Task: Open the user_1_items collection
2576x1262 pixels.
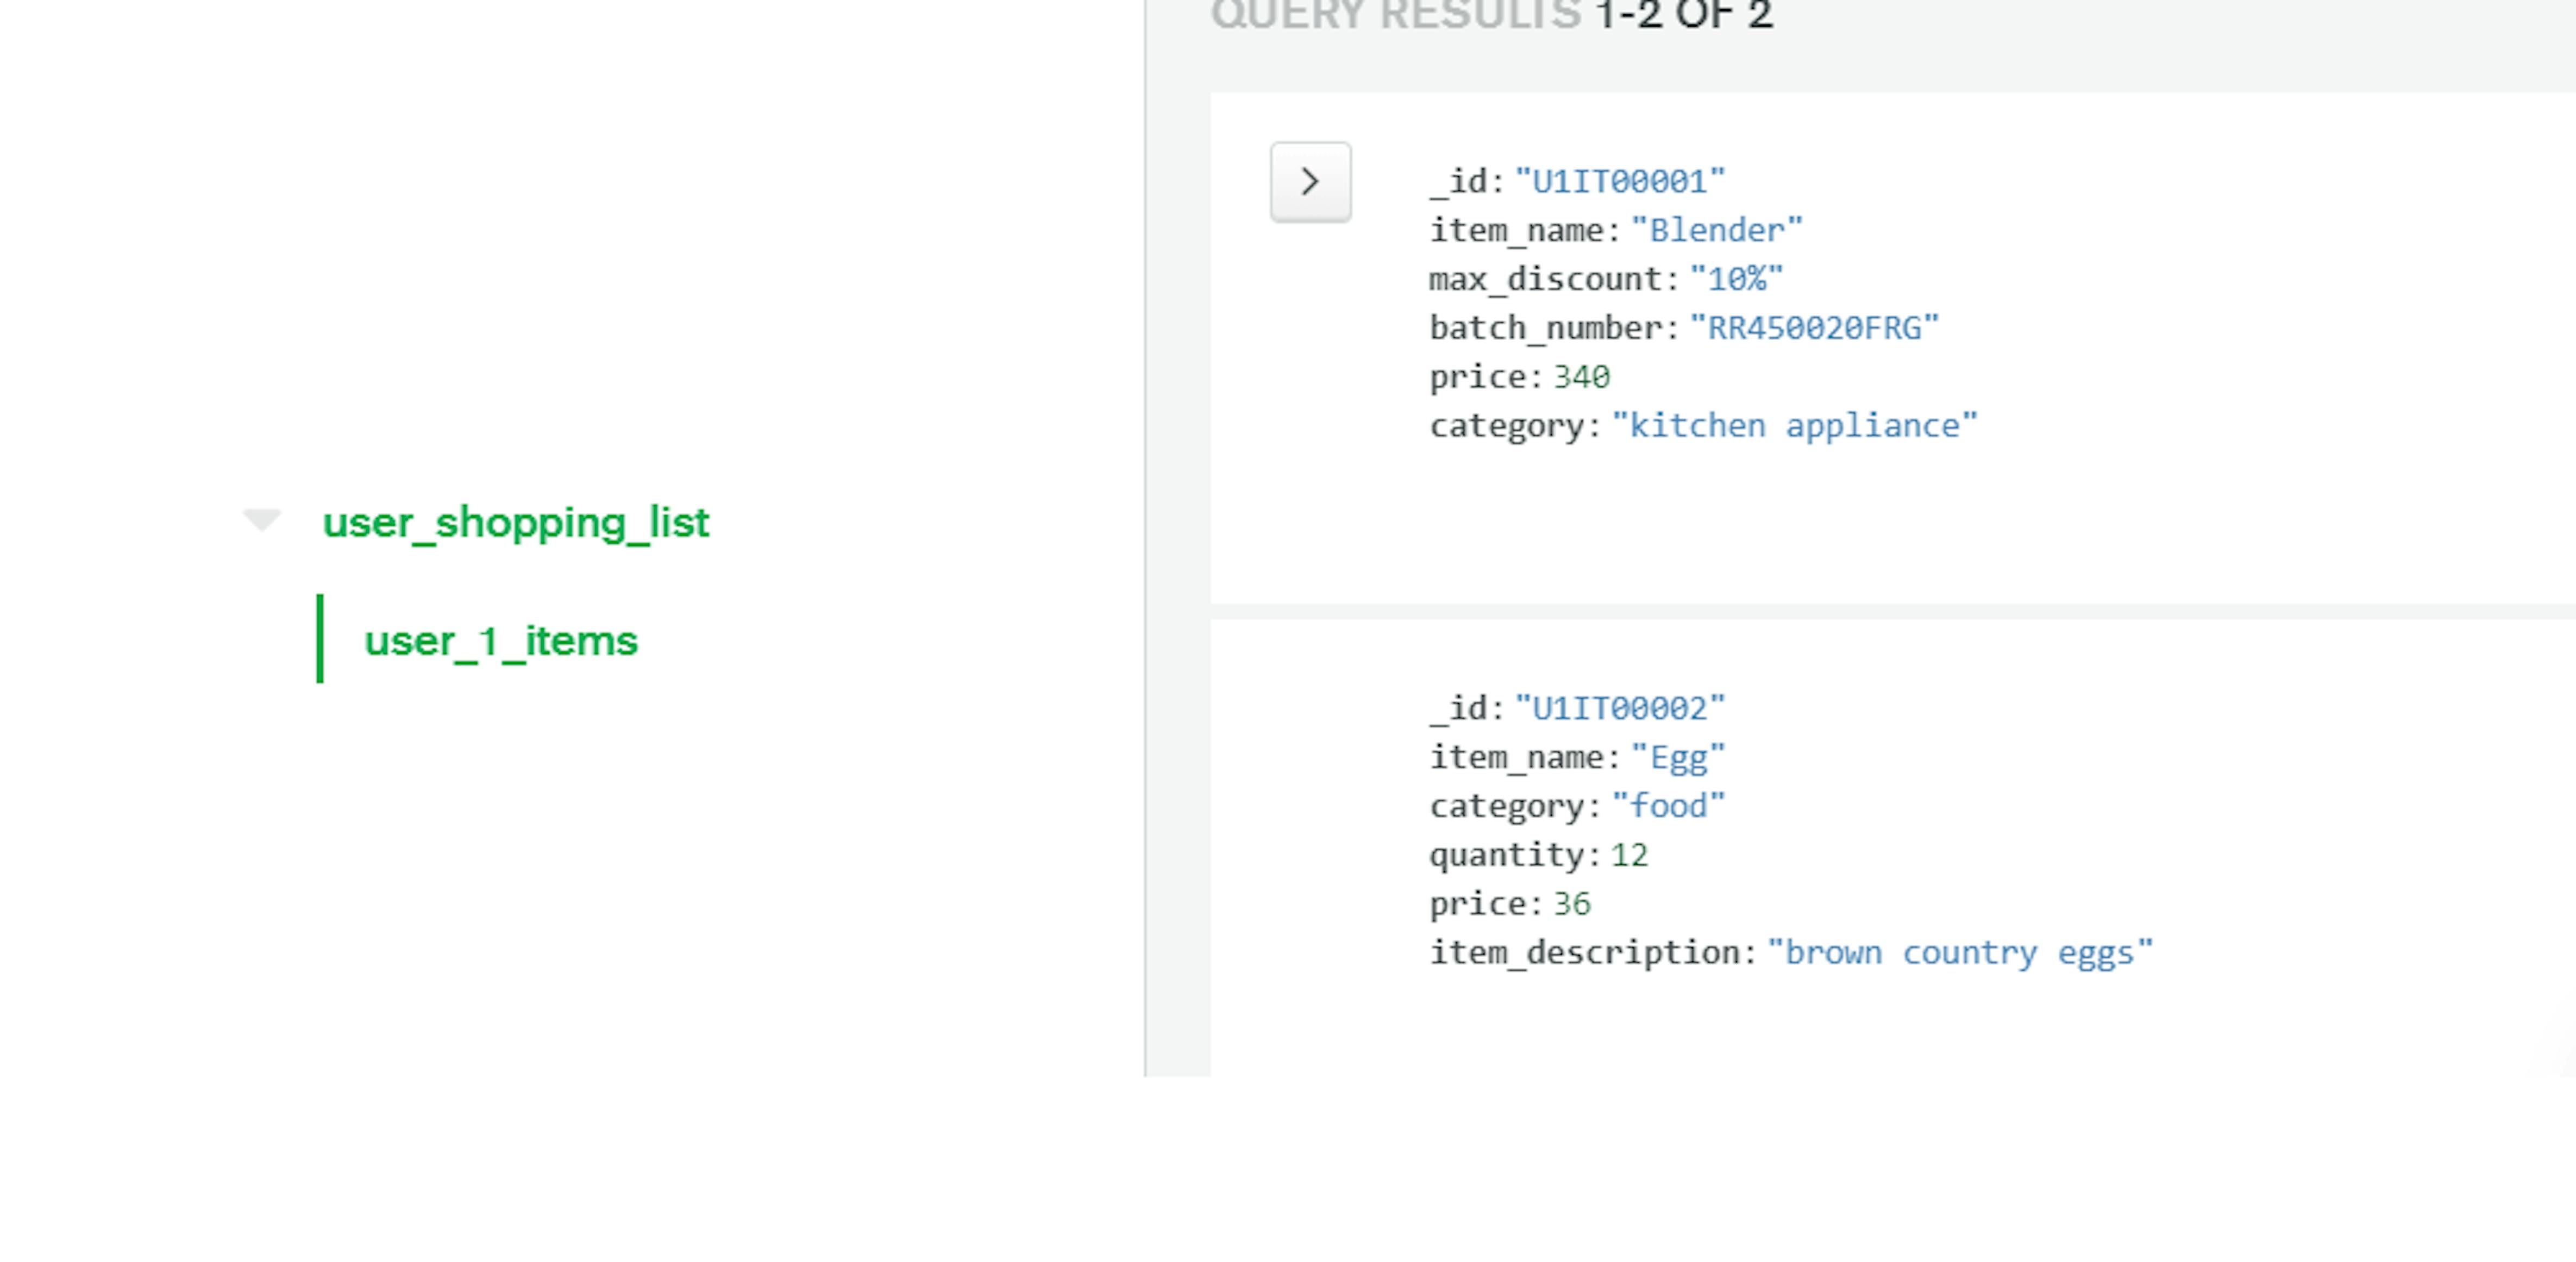Action: pyautogui.click(x=500, y=641)
